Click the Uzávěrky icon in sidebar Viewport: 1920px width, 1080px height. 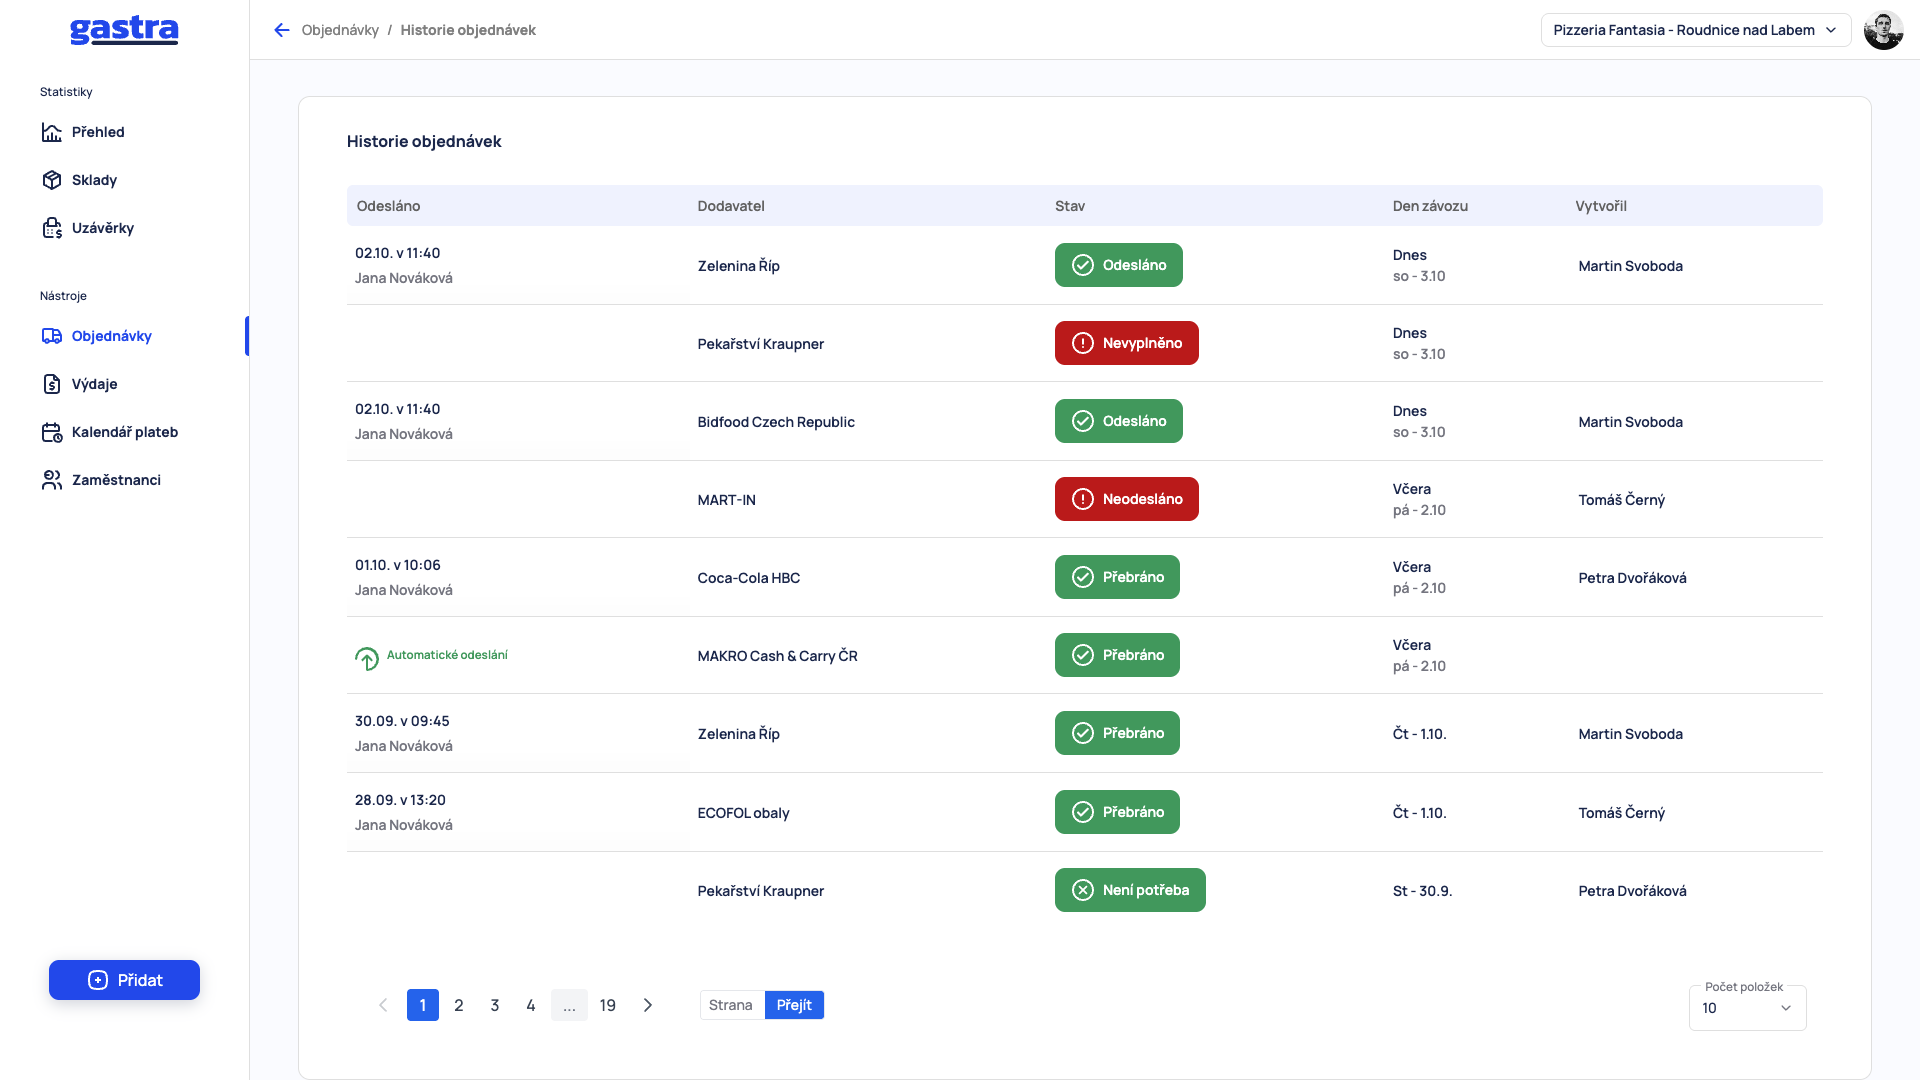(x=52, y=228)
